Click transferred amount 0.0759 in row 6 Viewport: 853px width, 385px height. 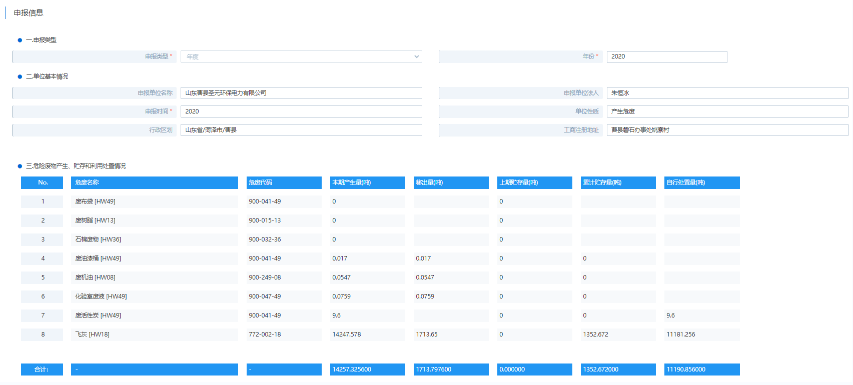pyautogui.click(x=451, y=296)
